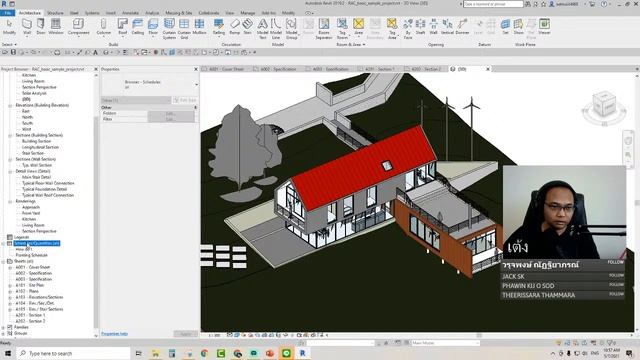
Task: Click Edit button for Folders property
Action: 171,113
